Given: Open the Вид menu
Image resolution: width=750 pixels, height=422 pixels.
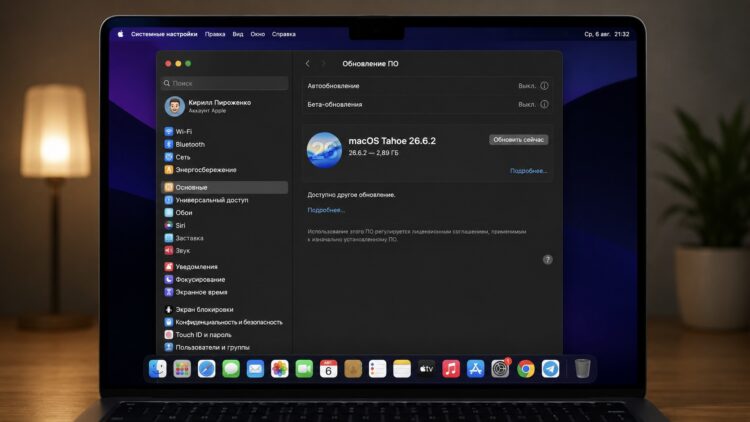Looking at the screenshot, I should pos(238,34).
